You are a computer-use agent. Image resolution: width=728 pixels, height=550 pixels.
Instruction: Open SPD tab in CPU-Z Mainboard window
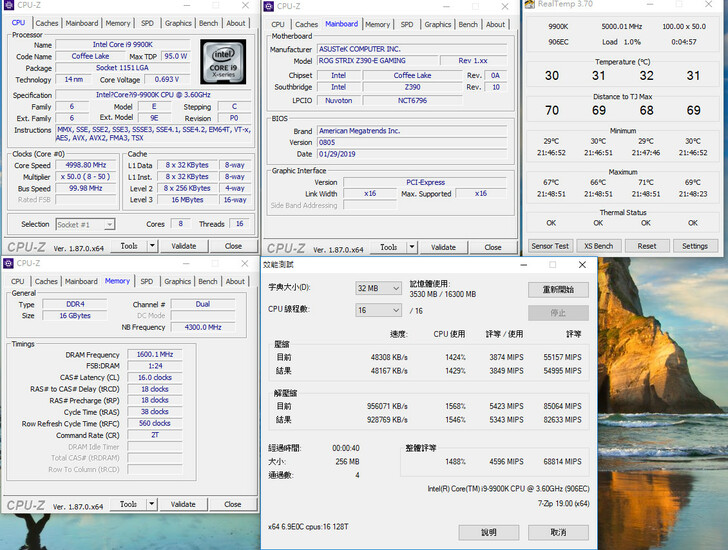406,24
